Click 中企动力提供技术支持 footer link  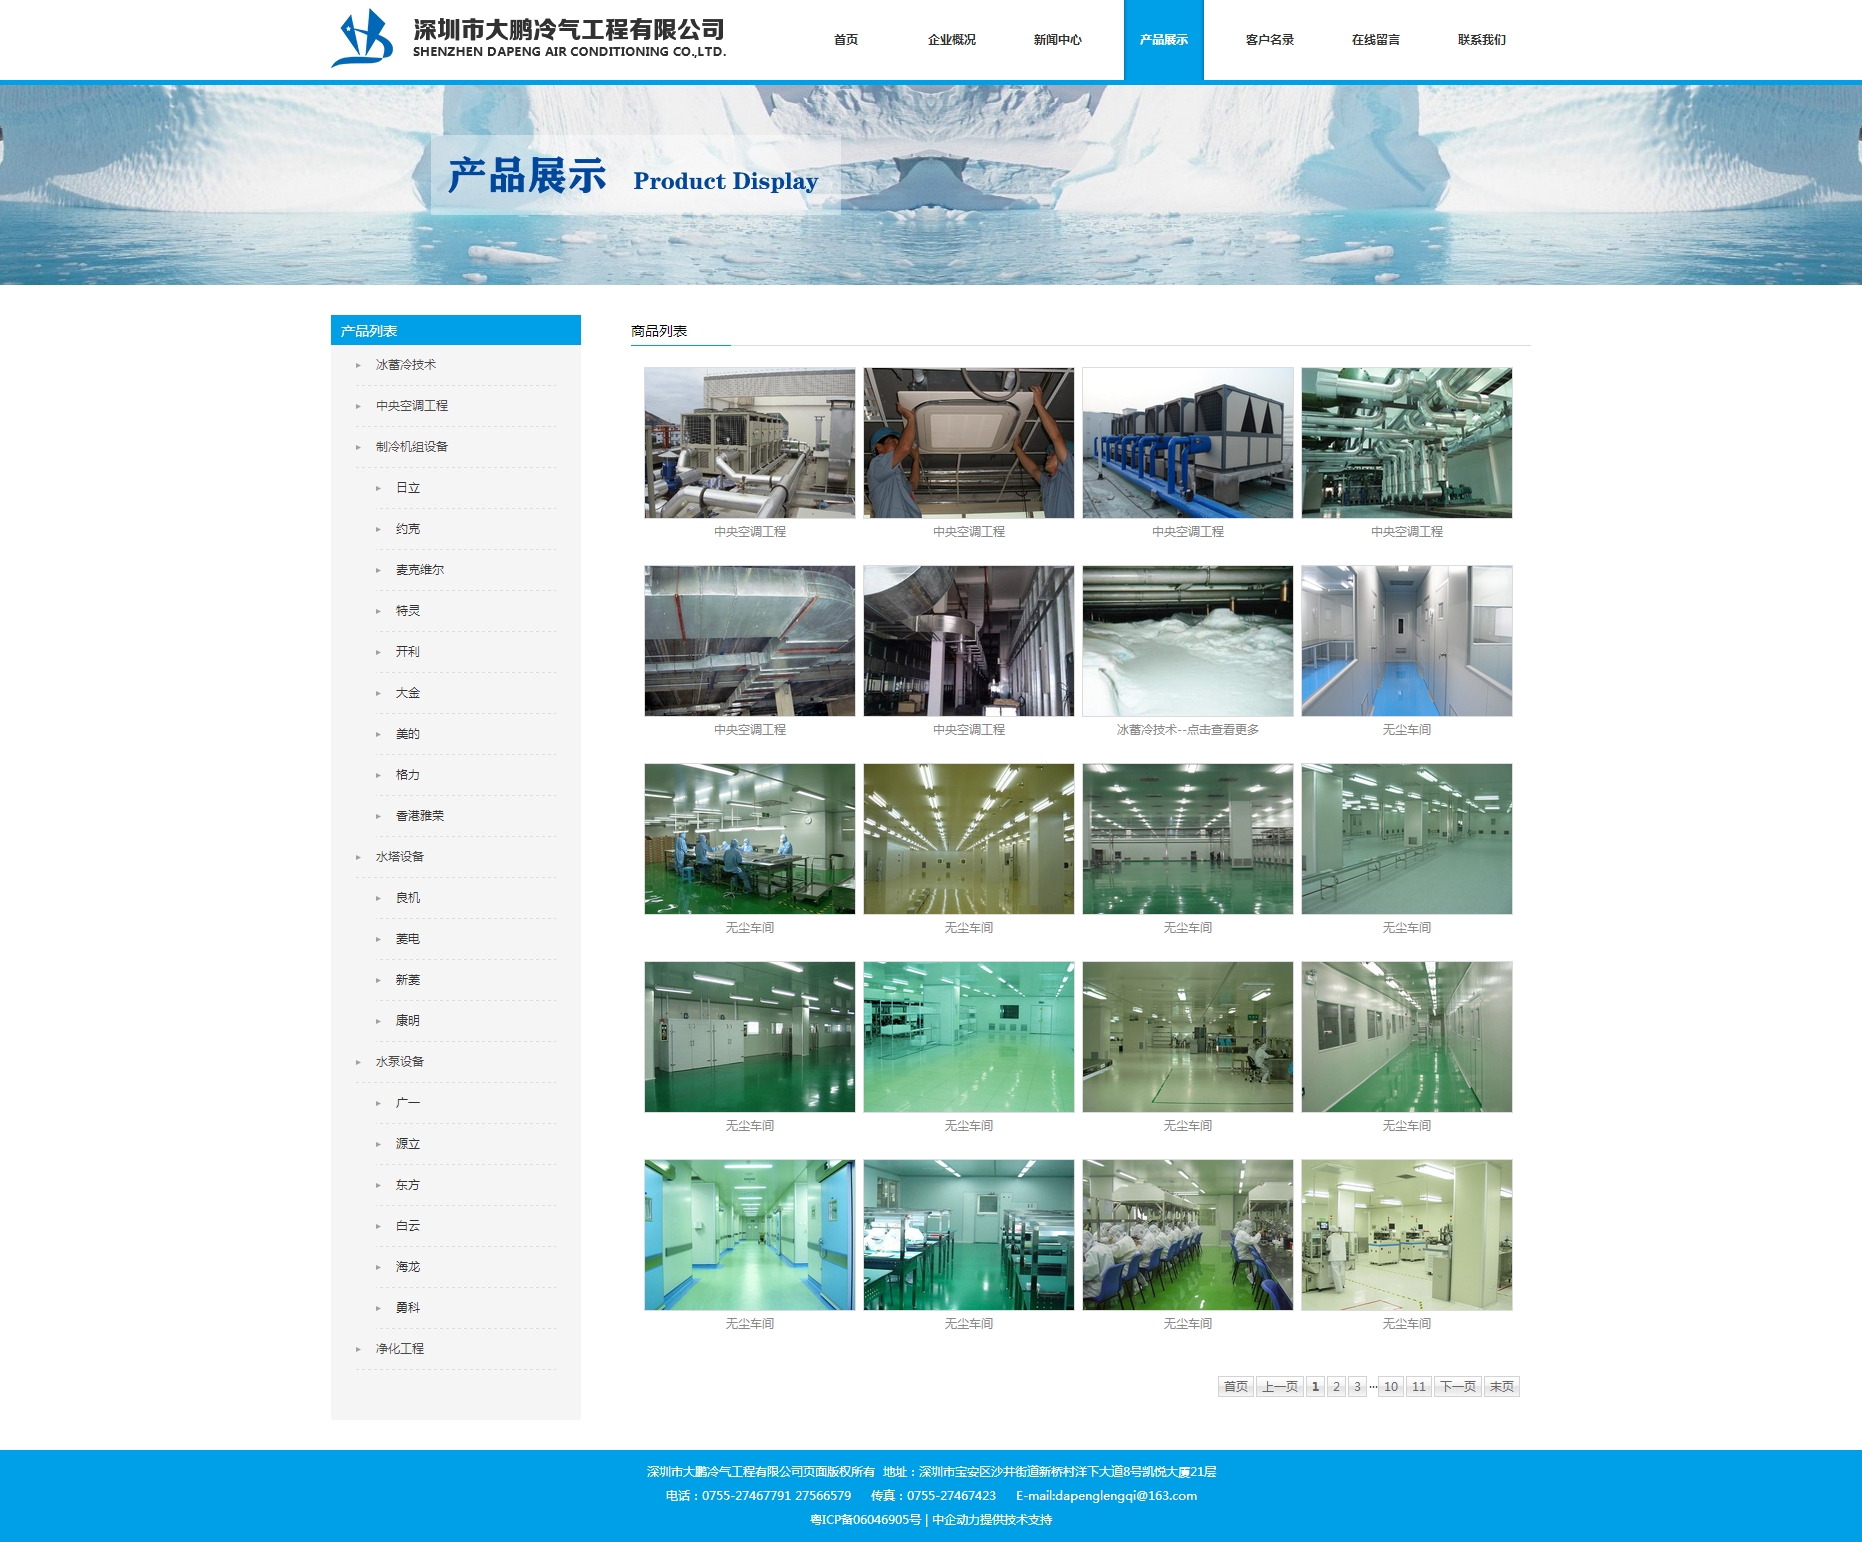point(992,1520)
